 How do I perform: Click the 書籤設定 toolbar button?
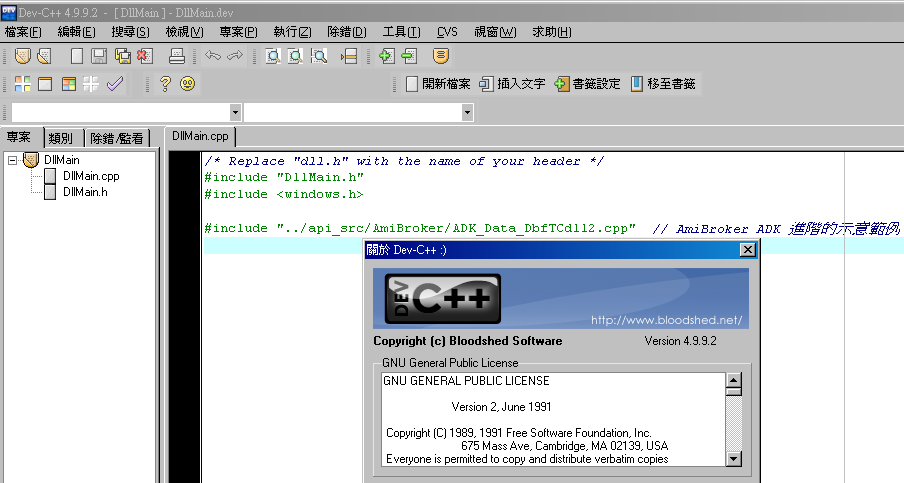tap(587, 84)
